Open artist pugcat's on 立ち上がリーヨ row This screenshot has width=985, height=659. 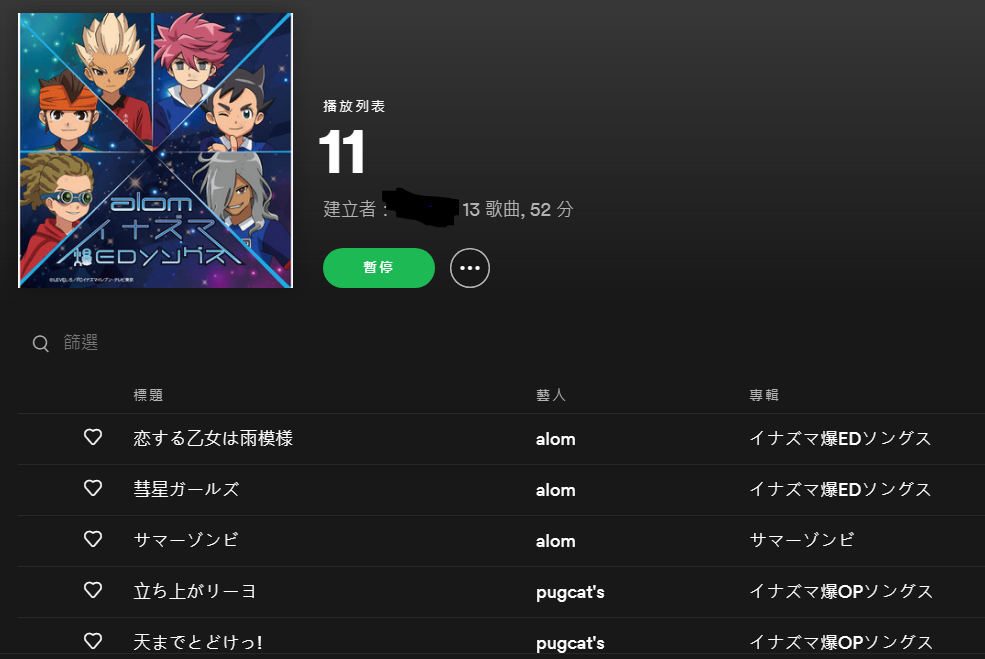(570, 592)
